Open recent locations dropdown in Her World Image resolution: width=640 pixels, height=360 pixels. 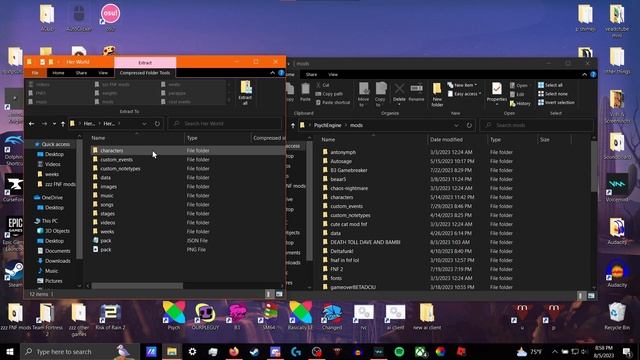coord(54,124)
